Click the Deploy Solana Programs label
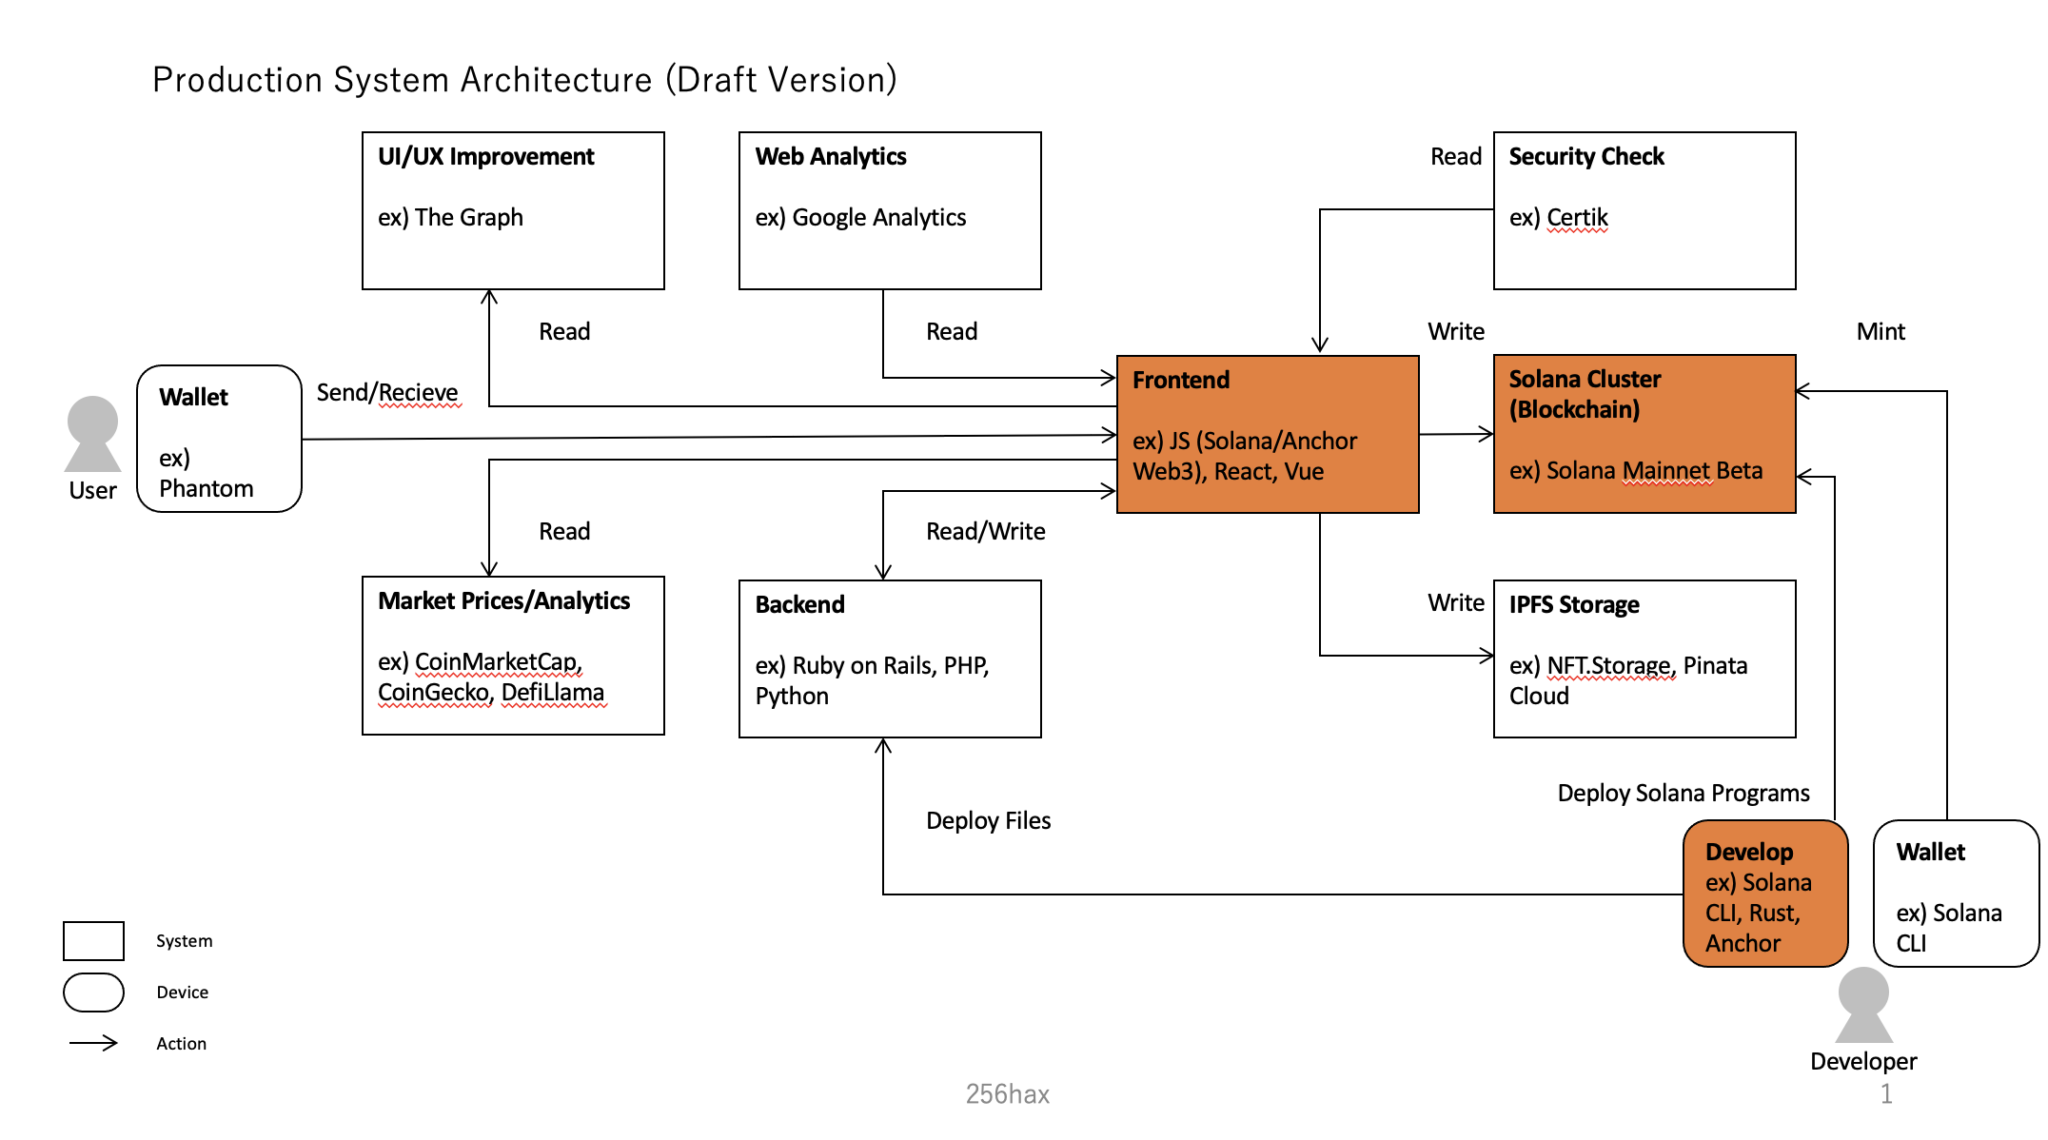The image size is (2048, 1140). (1683, 792)
